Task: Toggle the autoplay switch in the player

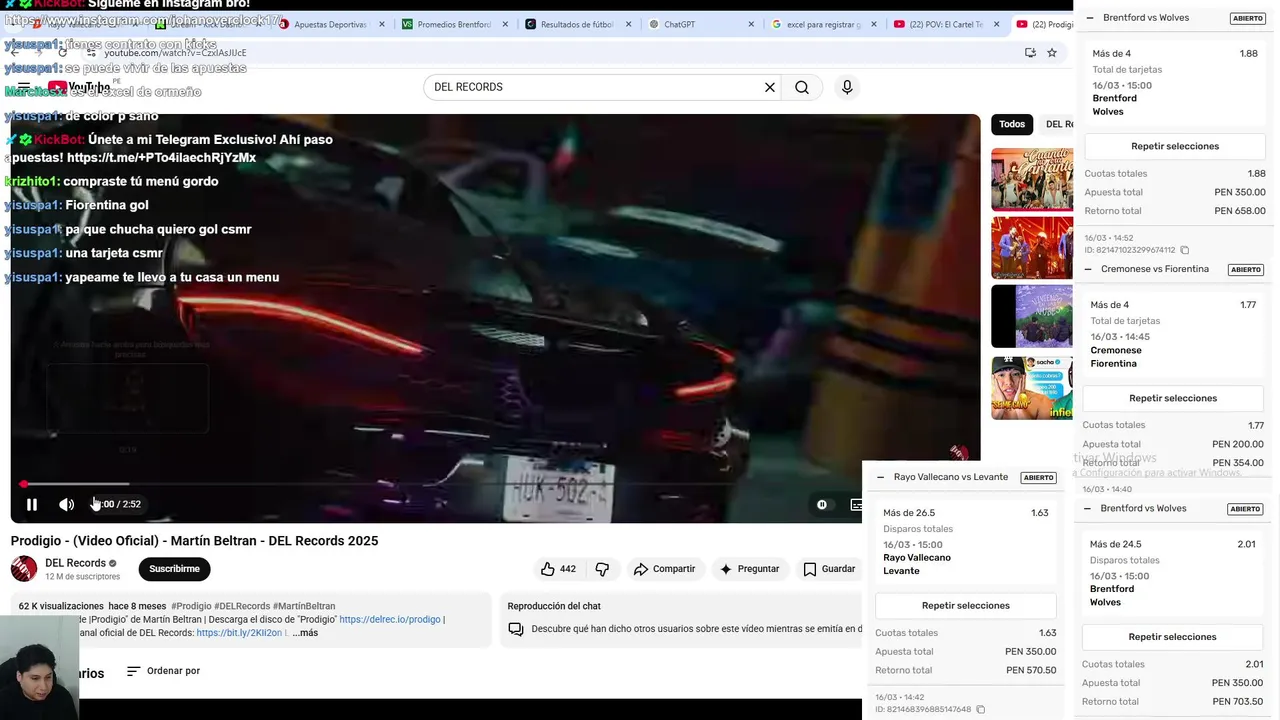Action: coord(822,505)
